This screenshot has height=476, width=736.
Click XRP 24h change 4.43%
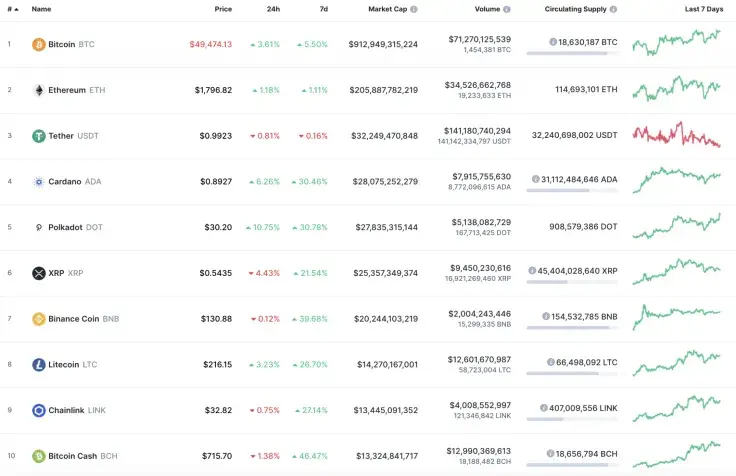pos(264,273)
